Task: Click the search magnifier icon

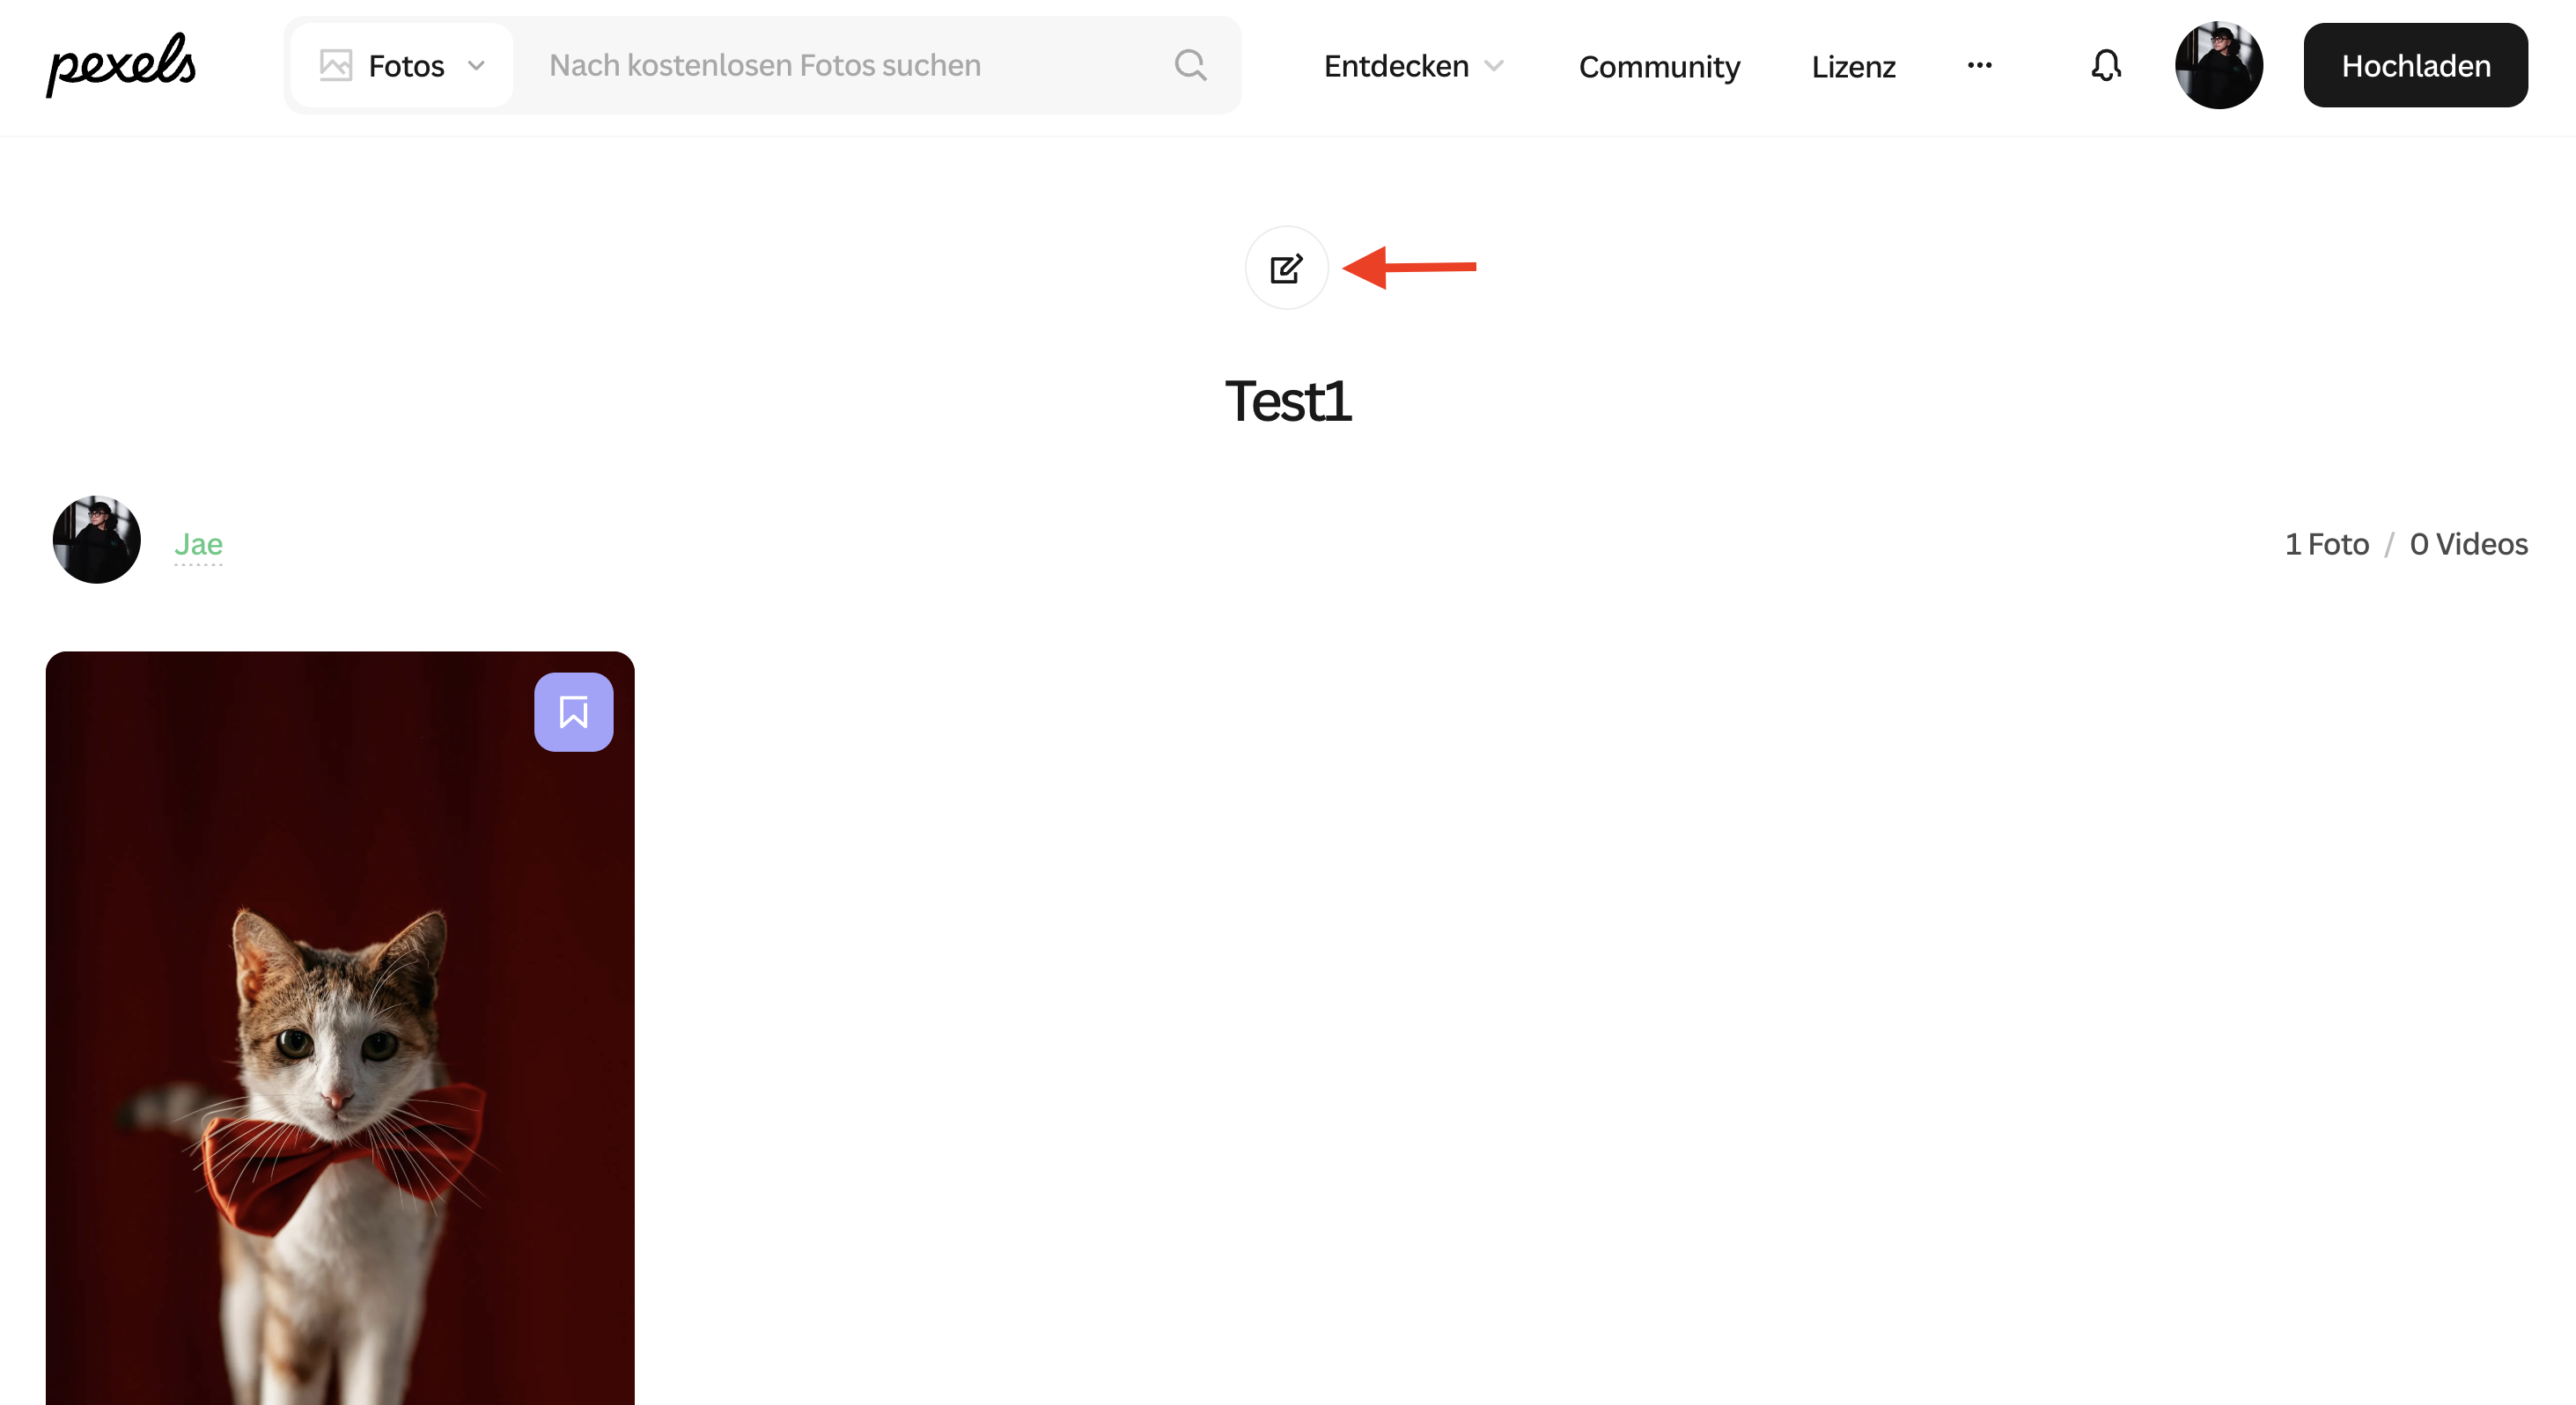Action: click(1190, 66)
